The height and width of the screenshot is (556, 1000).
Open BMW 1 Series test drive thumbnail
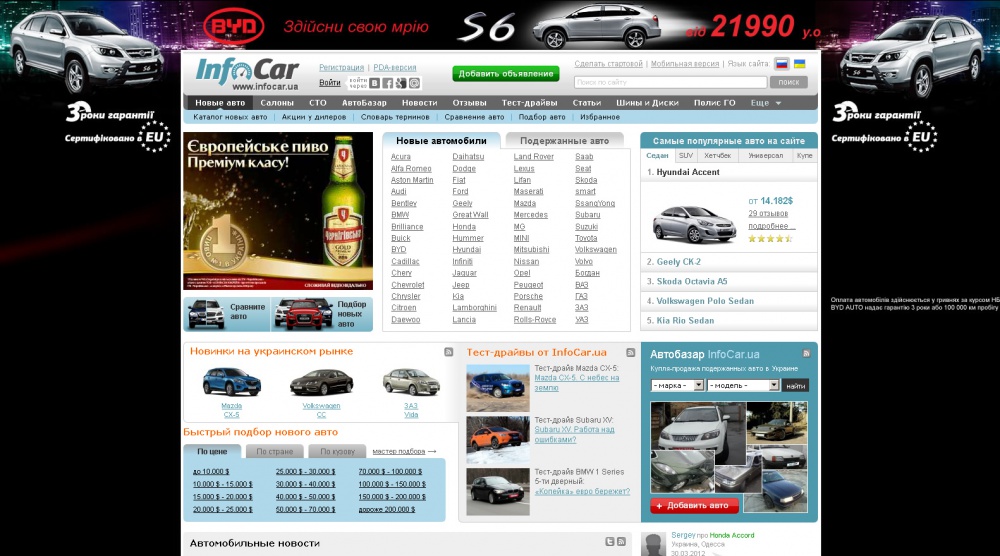tap(498, 492)
